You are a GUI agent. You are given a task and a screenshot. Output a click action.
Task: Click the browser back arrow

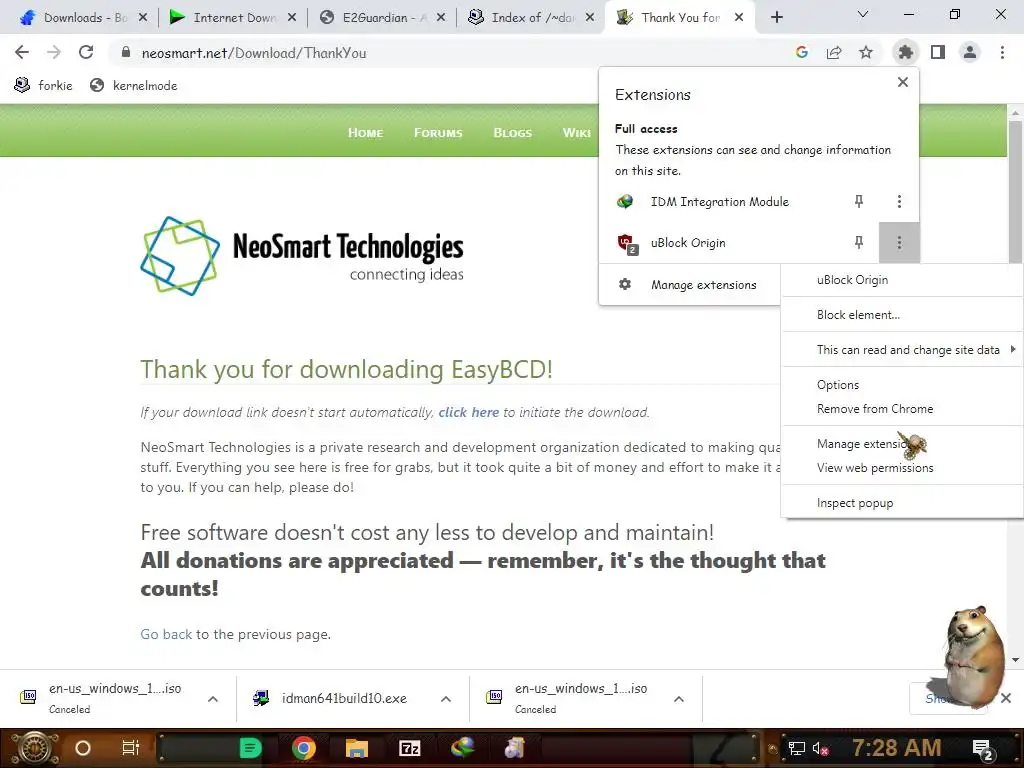coord(22,52)
